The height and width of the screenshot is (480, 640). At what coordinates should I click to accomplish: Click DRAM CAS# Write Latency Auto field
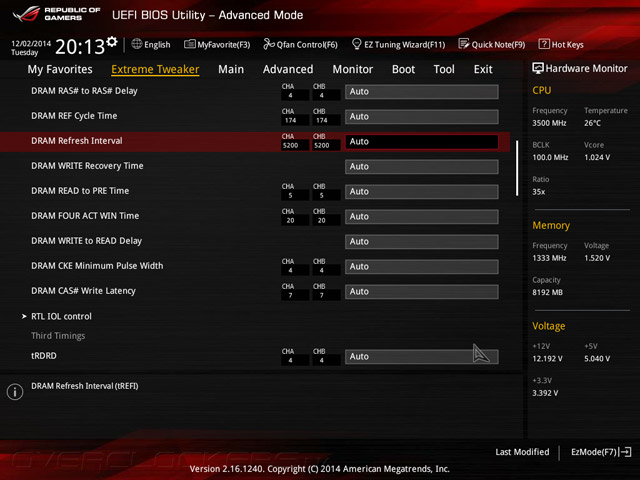coord(422,291)
